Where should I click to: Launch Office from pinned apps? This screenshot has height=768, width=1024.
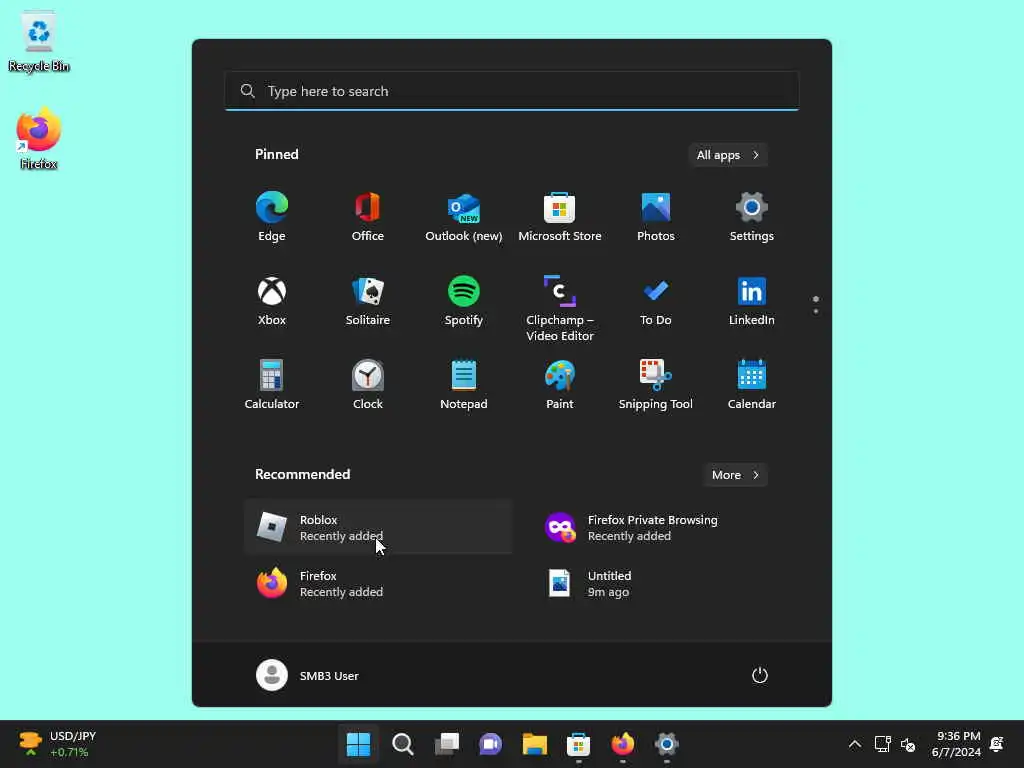(x=368, y=217)
